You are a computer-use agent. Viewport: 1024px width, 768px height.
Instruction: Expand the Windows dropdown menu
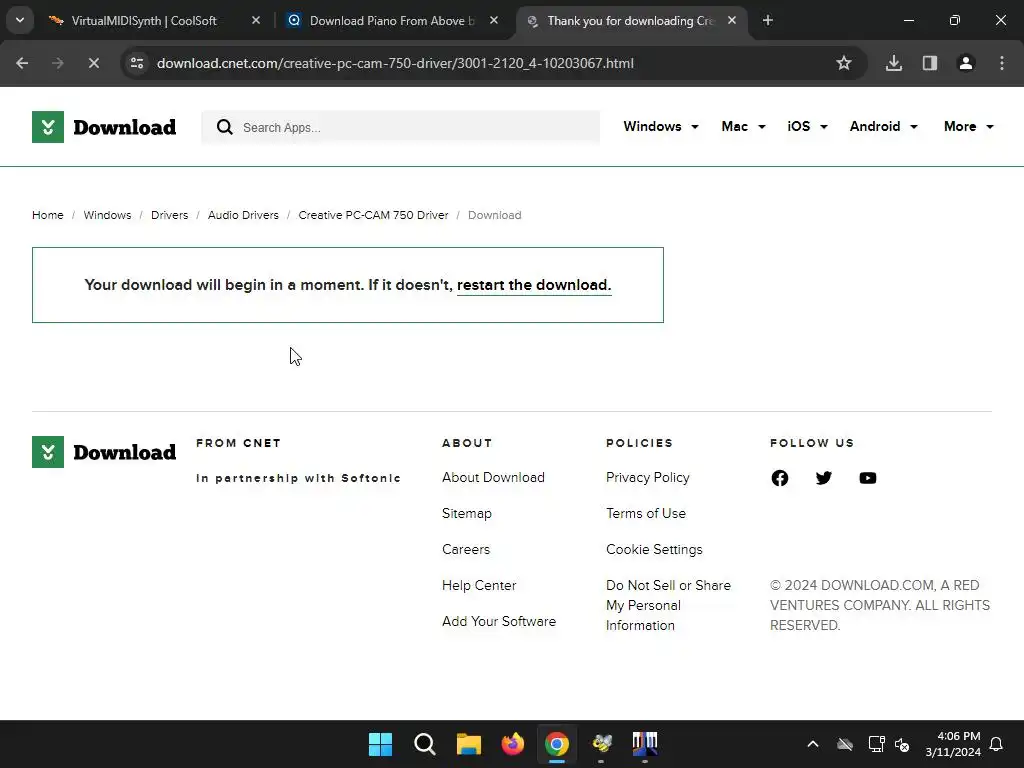661,127
